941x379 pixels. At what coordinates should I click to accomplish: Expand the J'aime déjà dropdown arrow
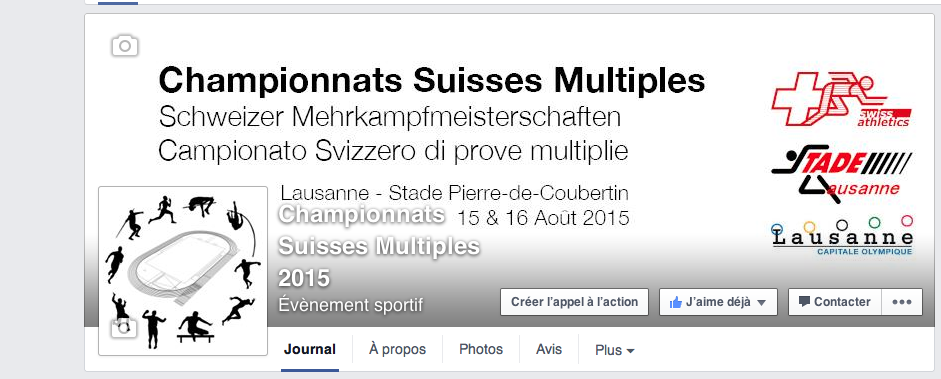(761, 303)
